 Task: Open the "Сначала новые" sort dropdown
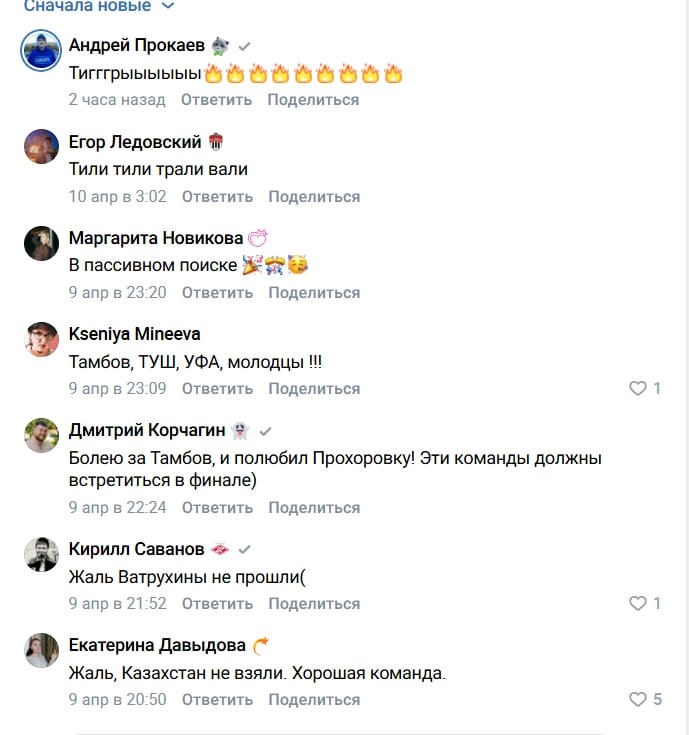99,7
